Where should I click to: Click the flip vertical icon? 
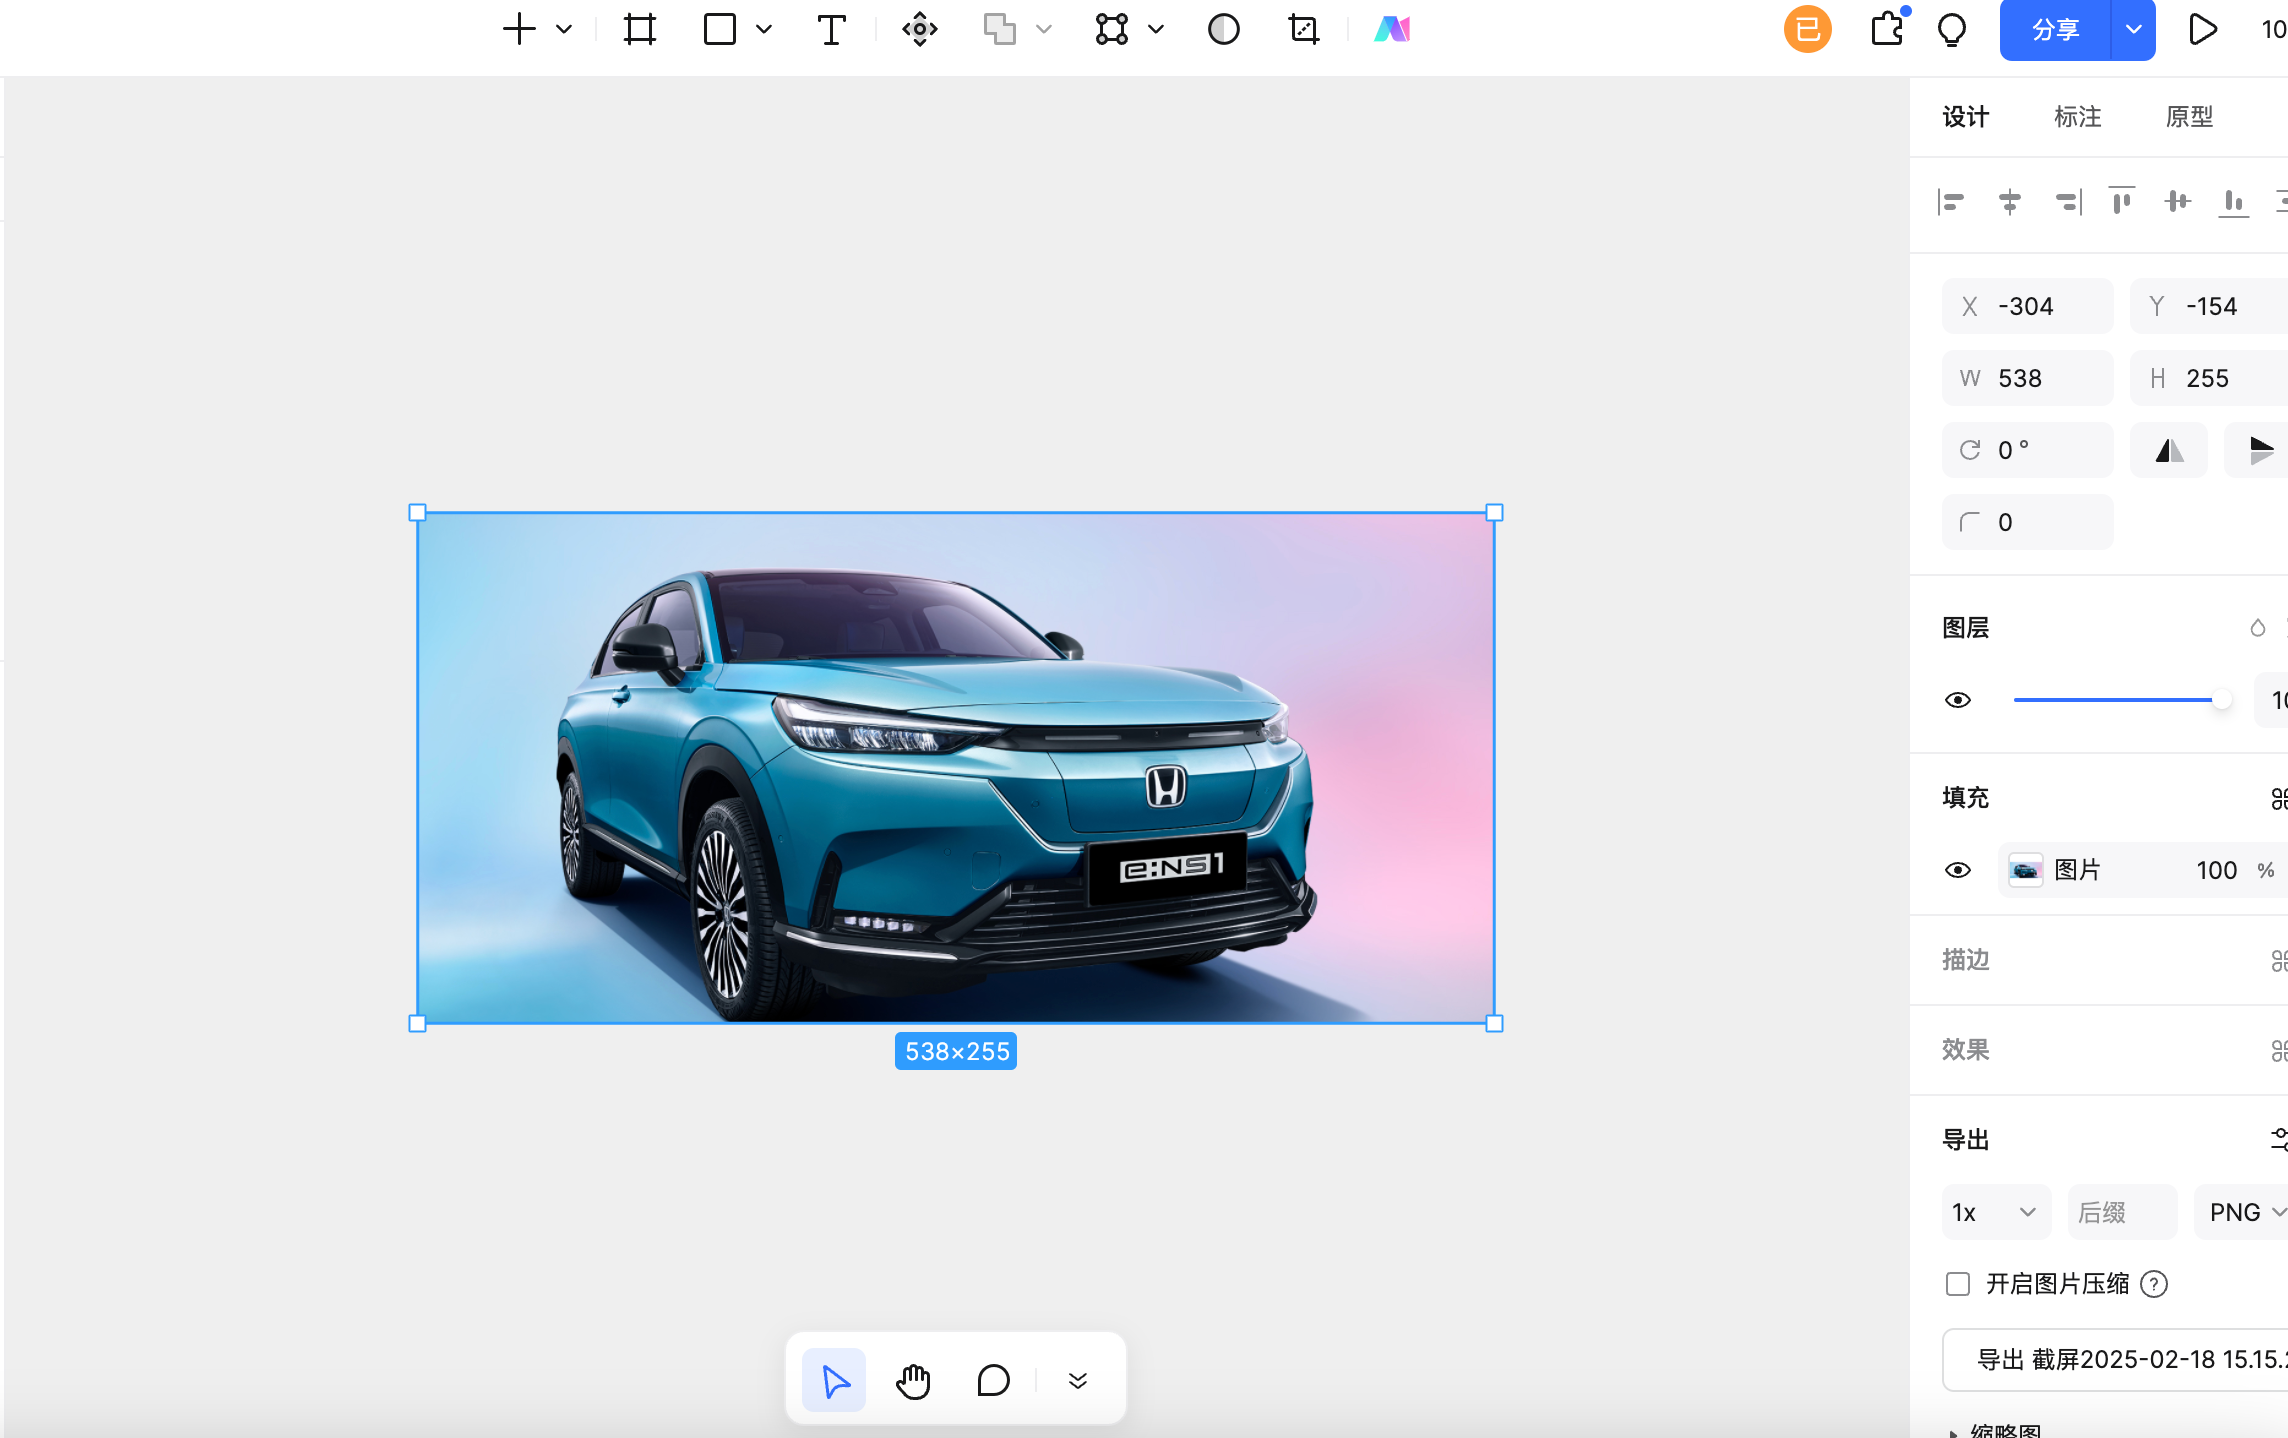2259,450
